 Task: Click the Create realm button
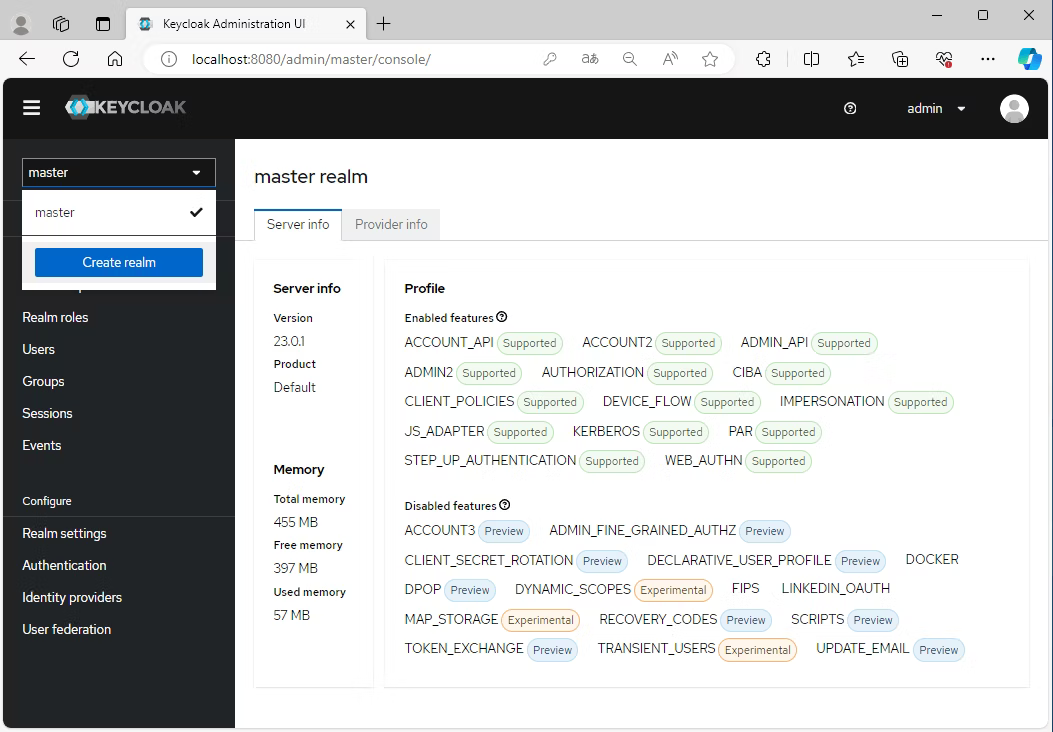point(119,262)
